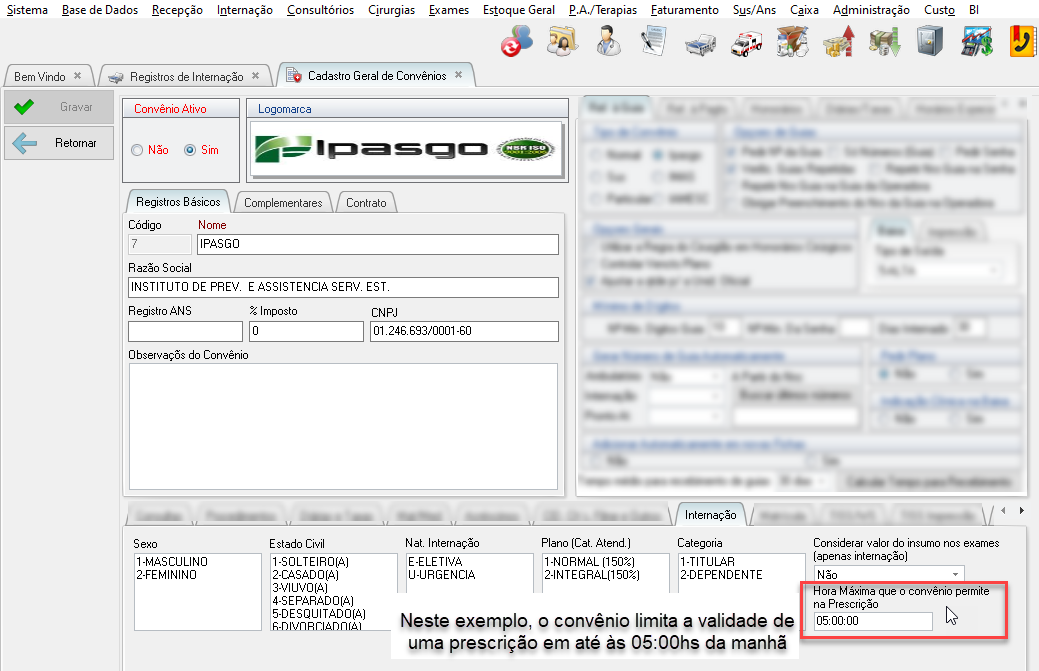Select 'Sim' for Convênio Ativo
The height and width of the screenshot is (671, 1039).
click(190, 150)
